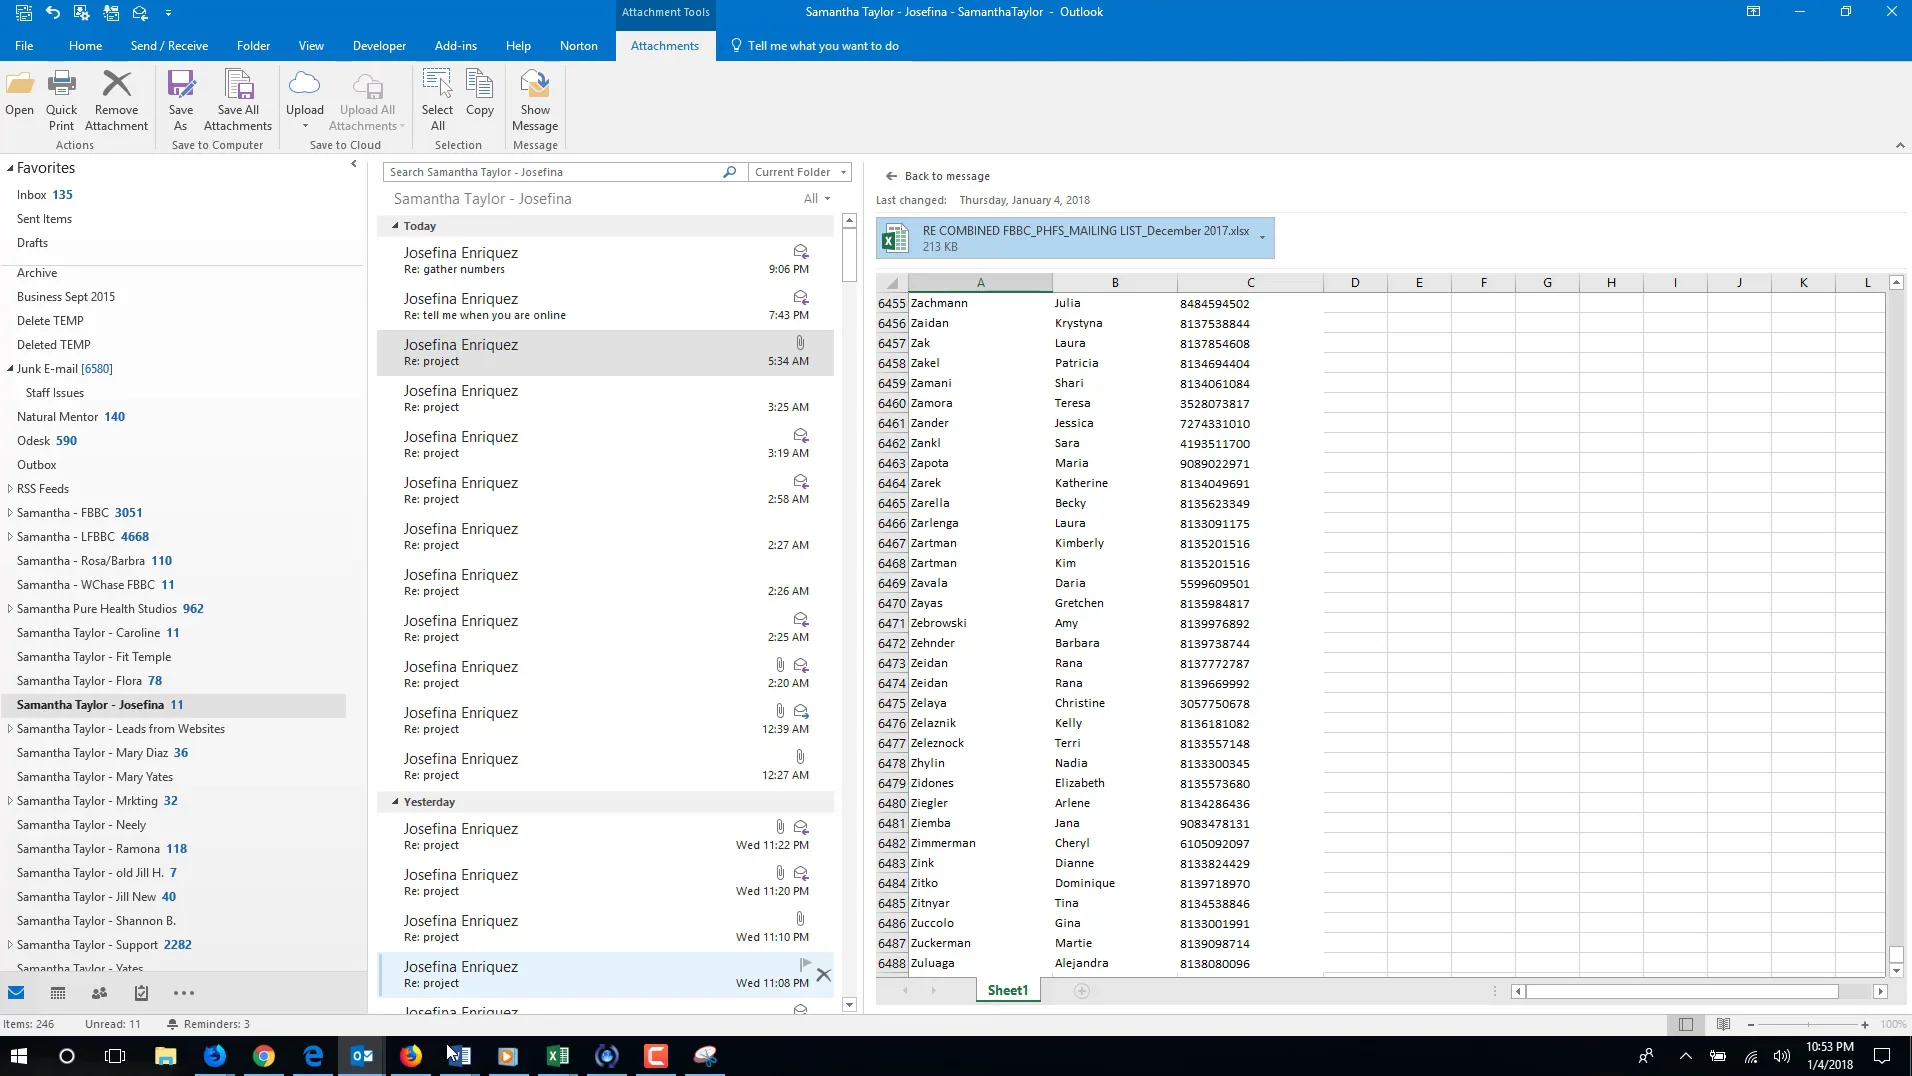Image resolution: width=1912 pixels, height=1076 pixels.
Task: Adjust the zoom slider in the status bar
Action: tap(1810, 1024)
